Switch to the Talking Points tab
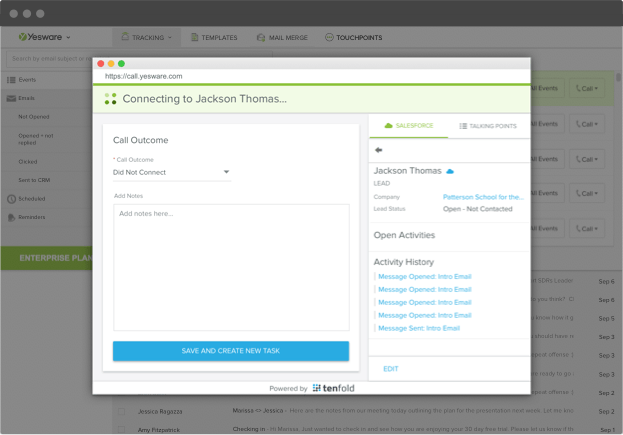 pos(488,126)
